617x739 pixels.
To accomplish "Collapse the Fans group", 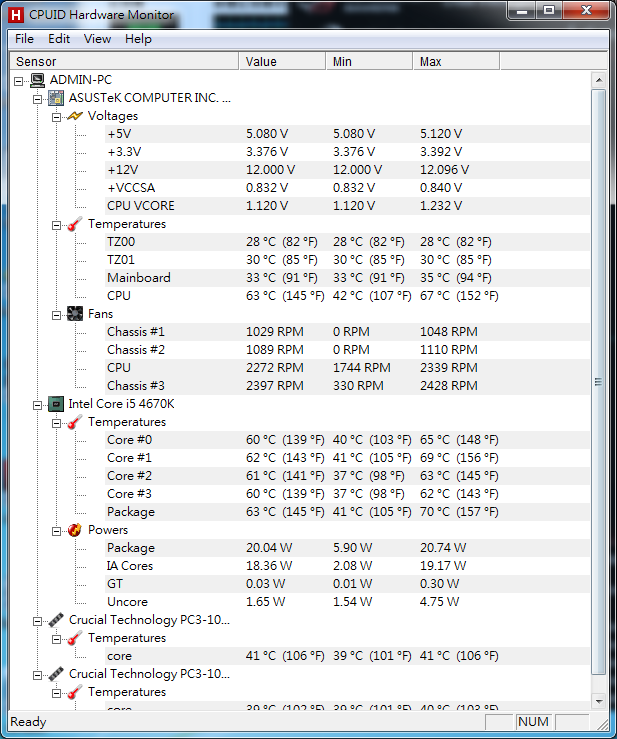I will coord(56,315).
